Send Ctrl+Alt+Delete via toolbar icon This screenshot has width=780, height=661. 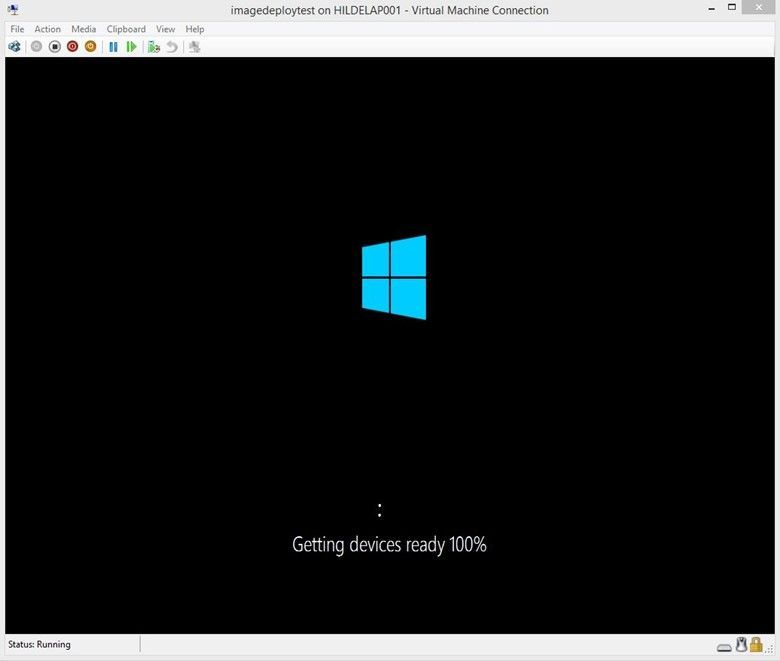(x=14, y=47)
